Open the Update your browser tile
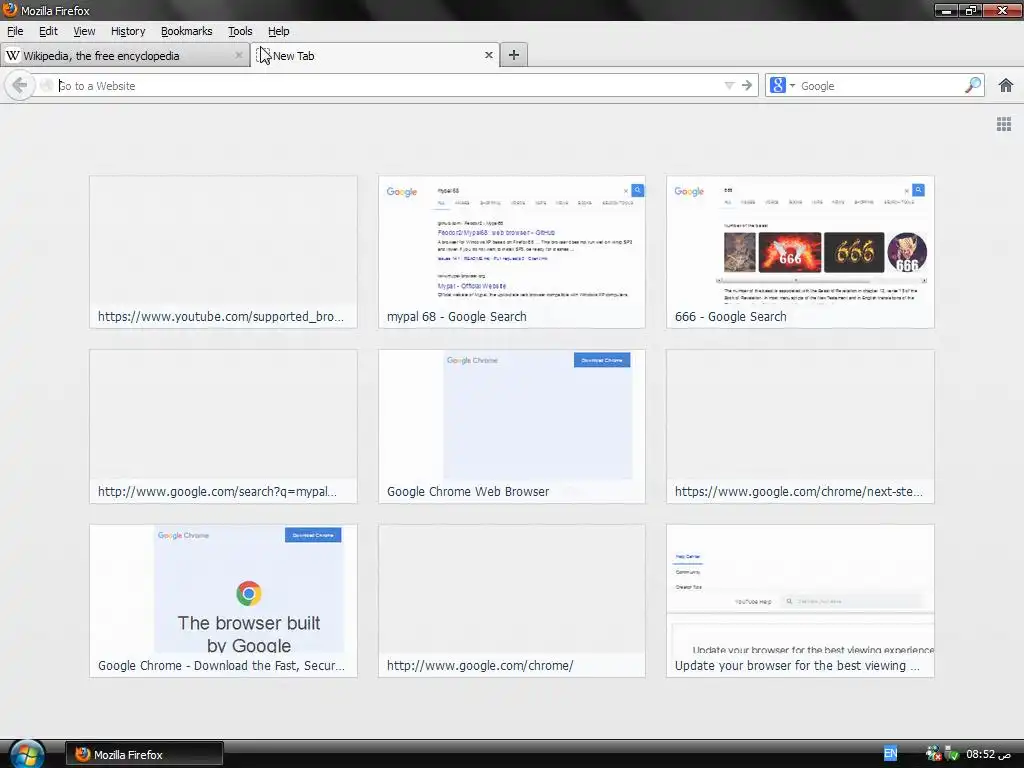This screenshot has width=1024, height=768. 800,601
